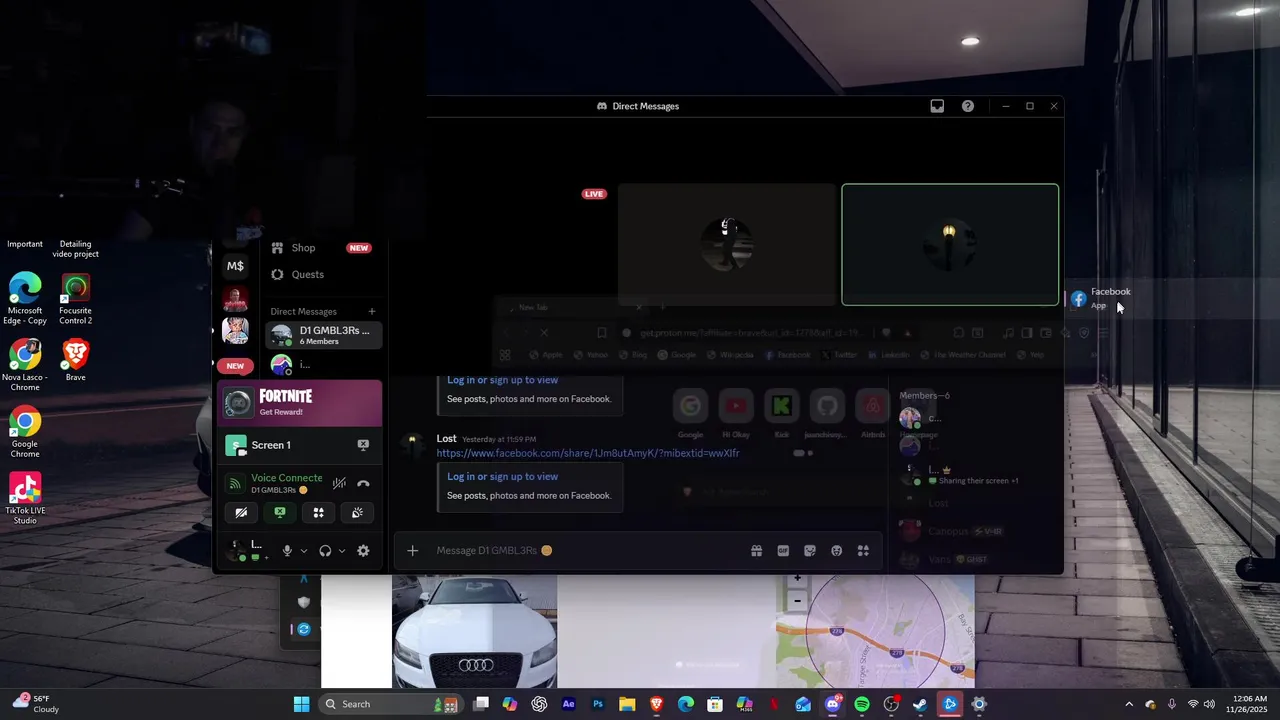
Task: Click the message attachment plus button
Action: 412,550
